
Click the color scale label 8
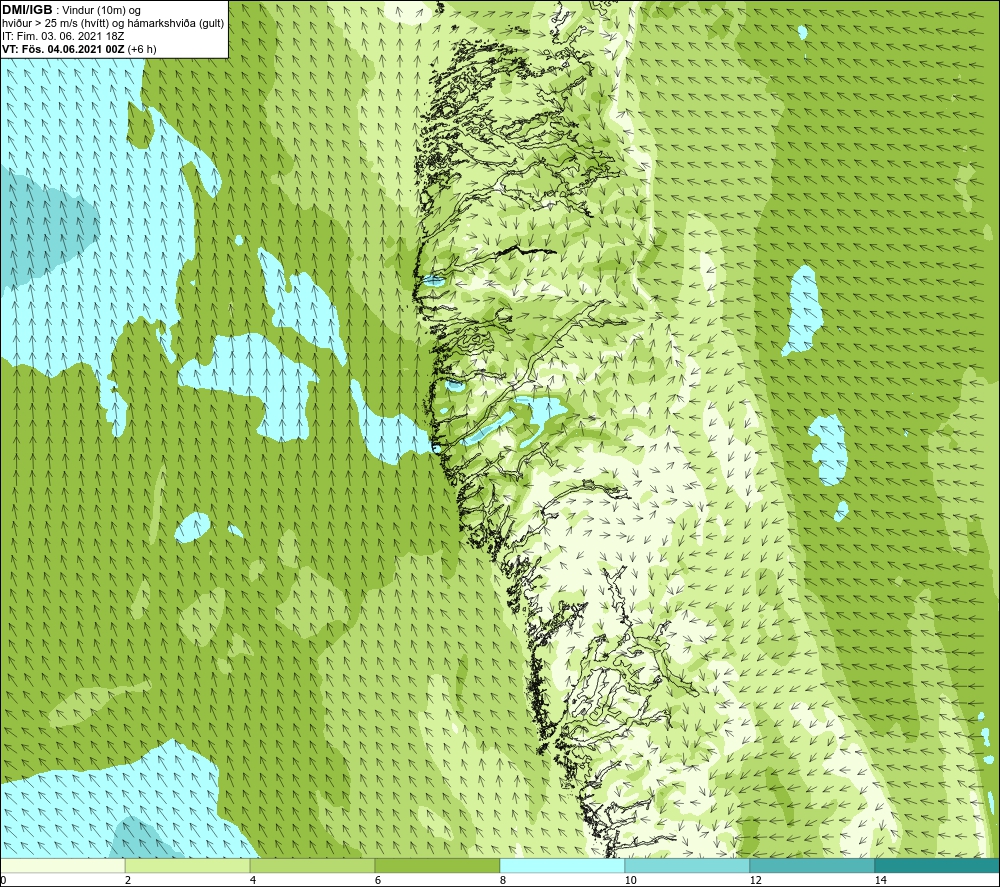click(x=503, y=881)
